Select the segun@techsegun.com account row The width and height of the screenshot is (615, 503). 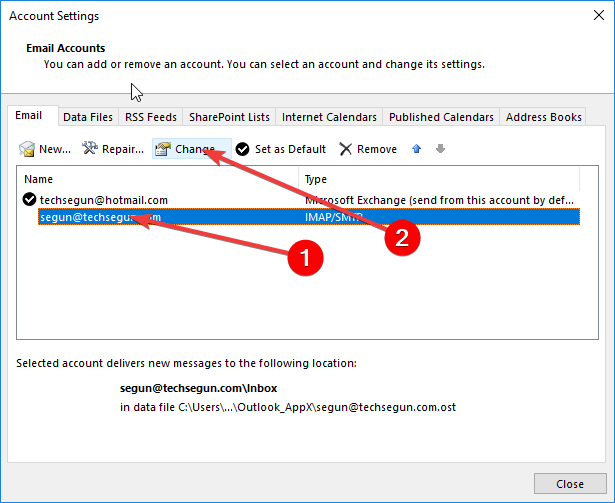[x=309, y=217]
